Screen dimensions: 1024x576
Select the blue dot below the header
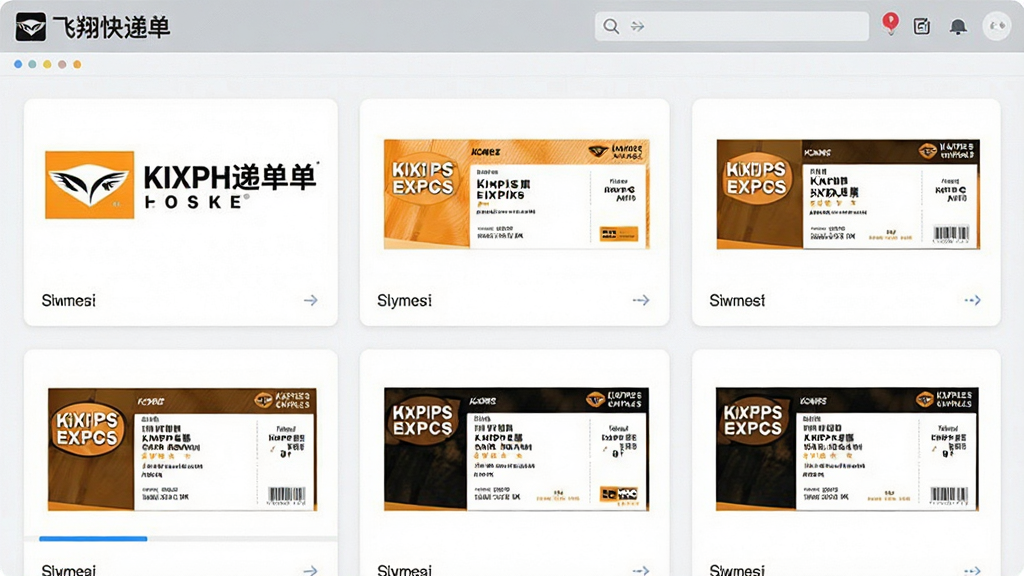click(18, 64)
